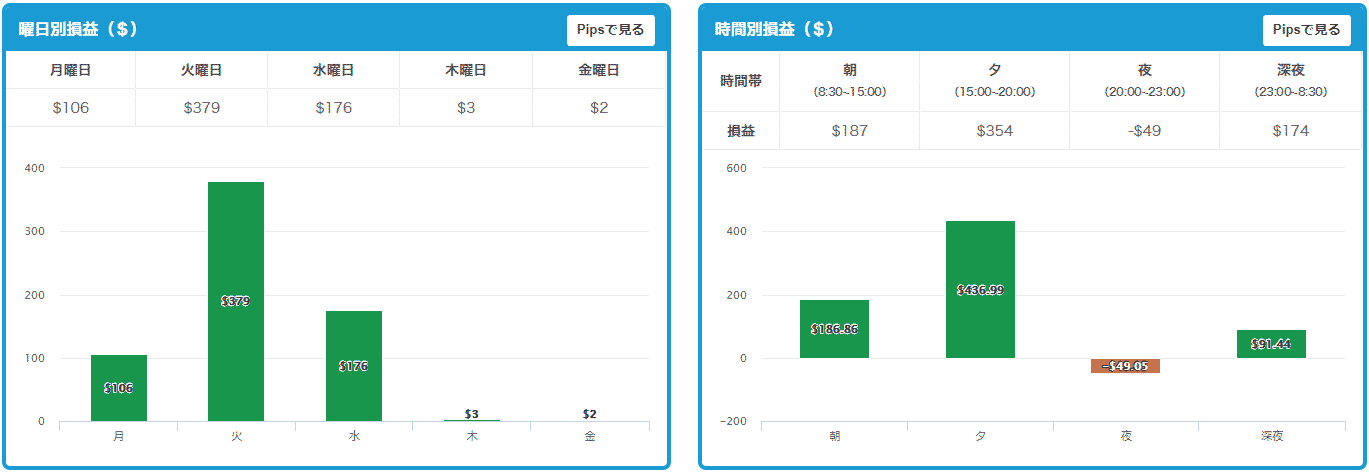This screenshot has height=473, width=1369.
Task: Click the $3 data label above 木
Action: click(x=472, y=414)
